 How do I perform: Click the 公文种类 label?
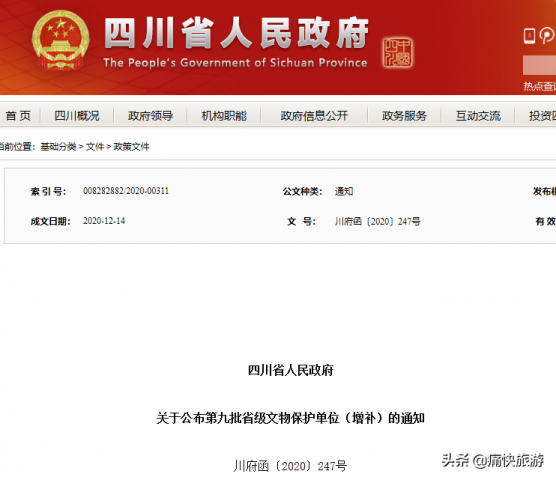(302, 191)
